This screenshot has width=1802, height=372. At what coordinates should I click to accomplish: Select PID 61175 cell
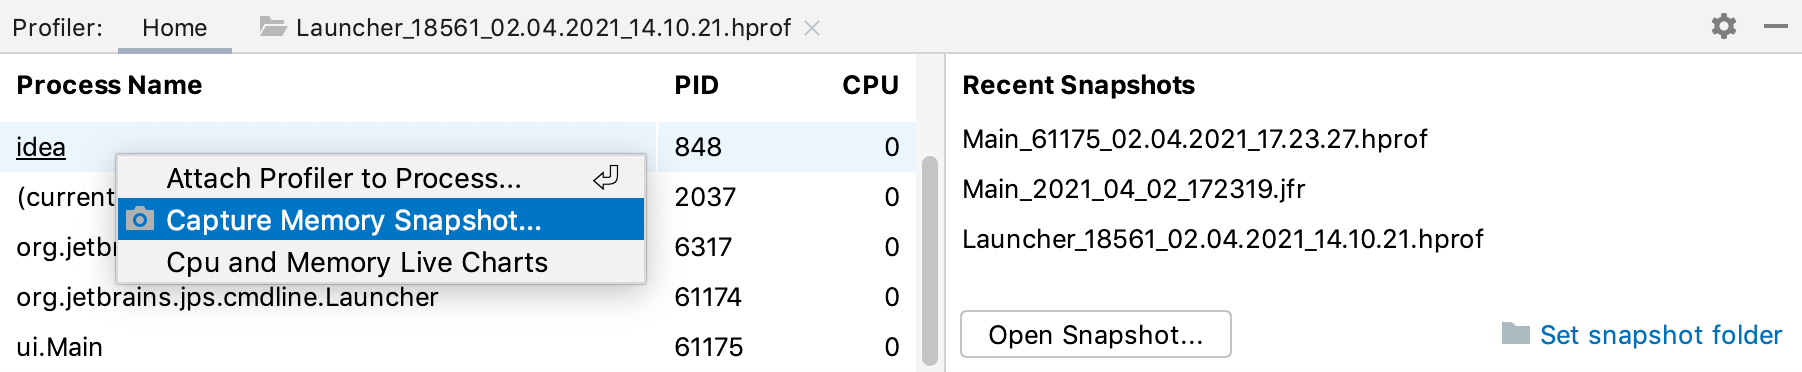point(709,347)
